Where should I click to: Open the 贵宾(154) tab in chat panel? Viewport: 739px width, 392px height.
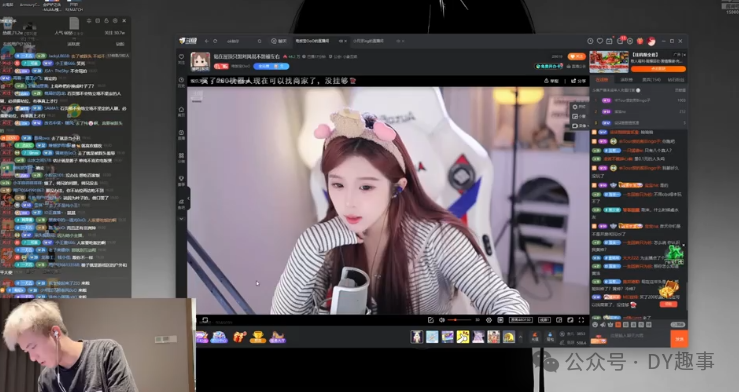[651, 80]
